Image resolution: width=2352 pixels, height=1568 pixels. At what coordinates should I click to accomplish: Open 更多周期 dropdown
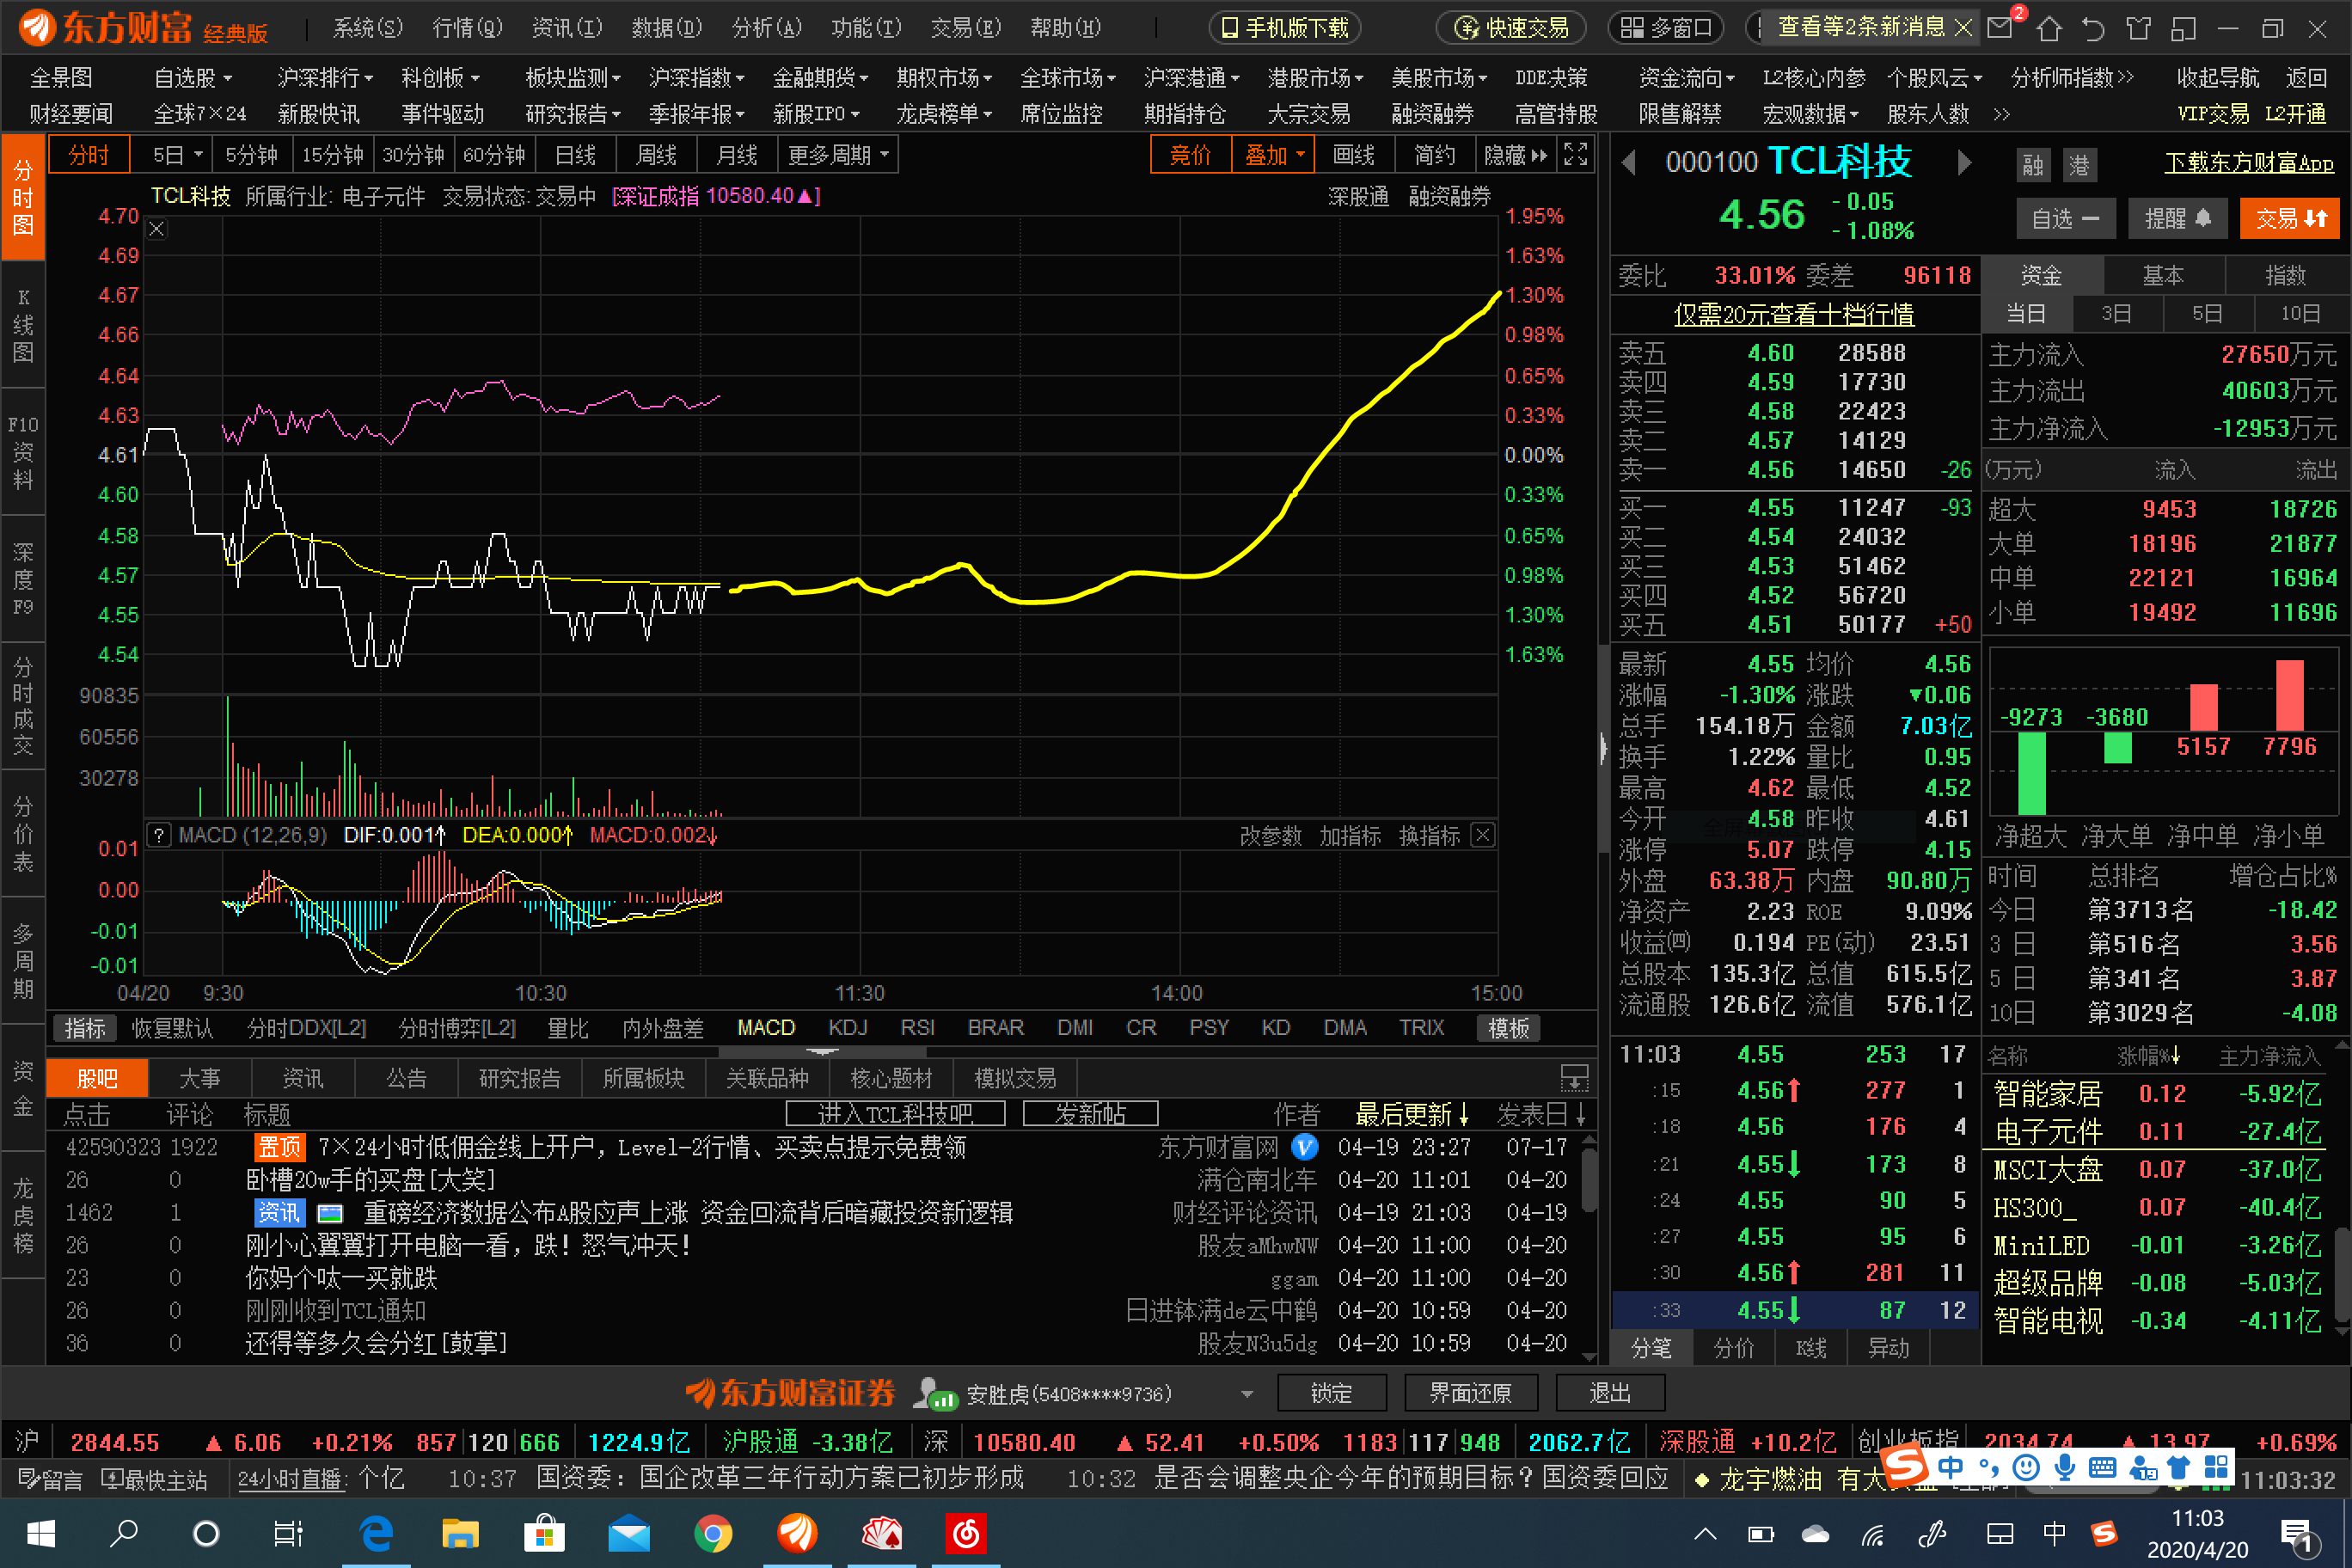(838, 155)
